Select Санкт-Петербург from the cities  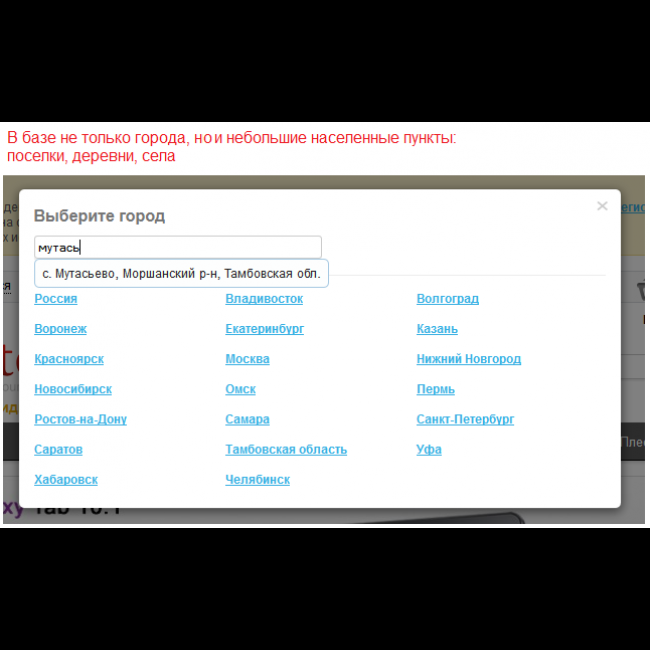click(x=465, y=419)
